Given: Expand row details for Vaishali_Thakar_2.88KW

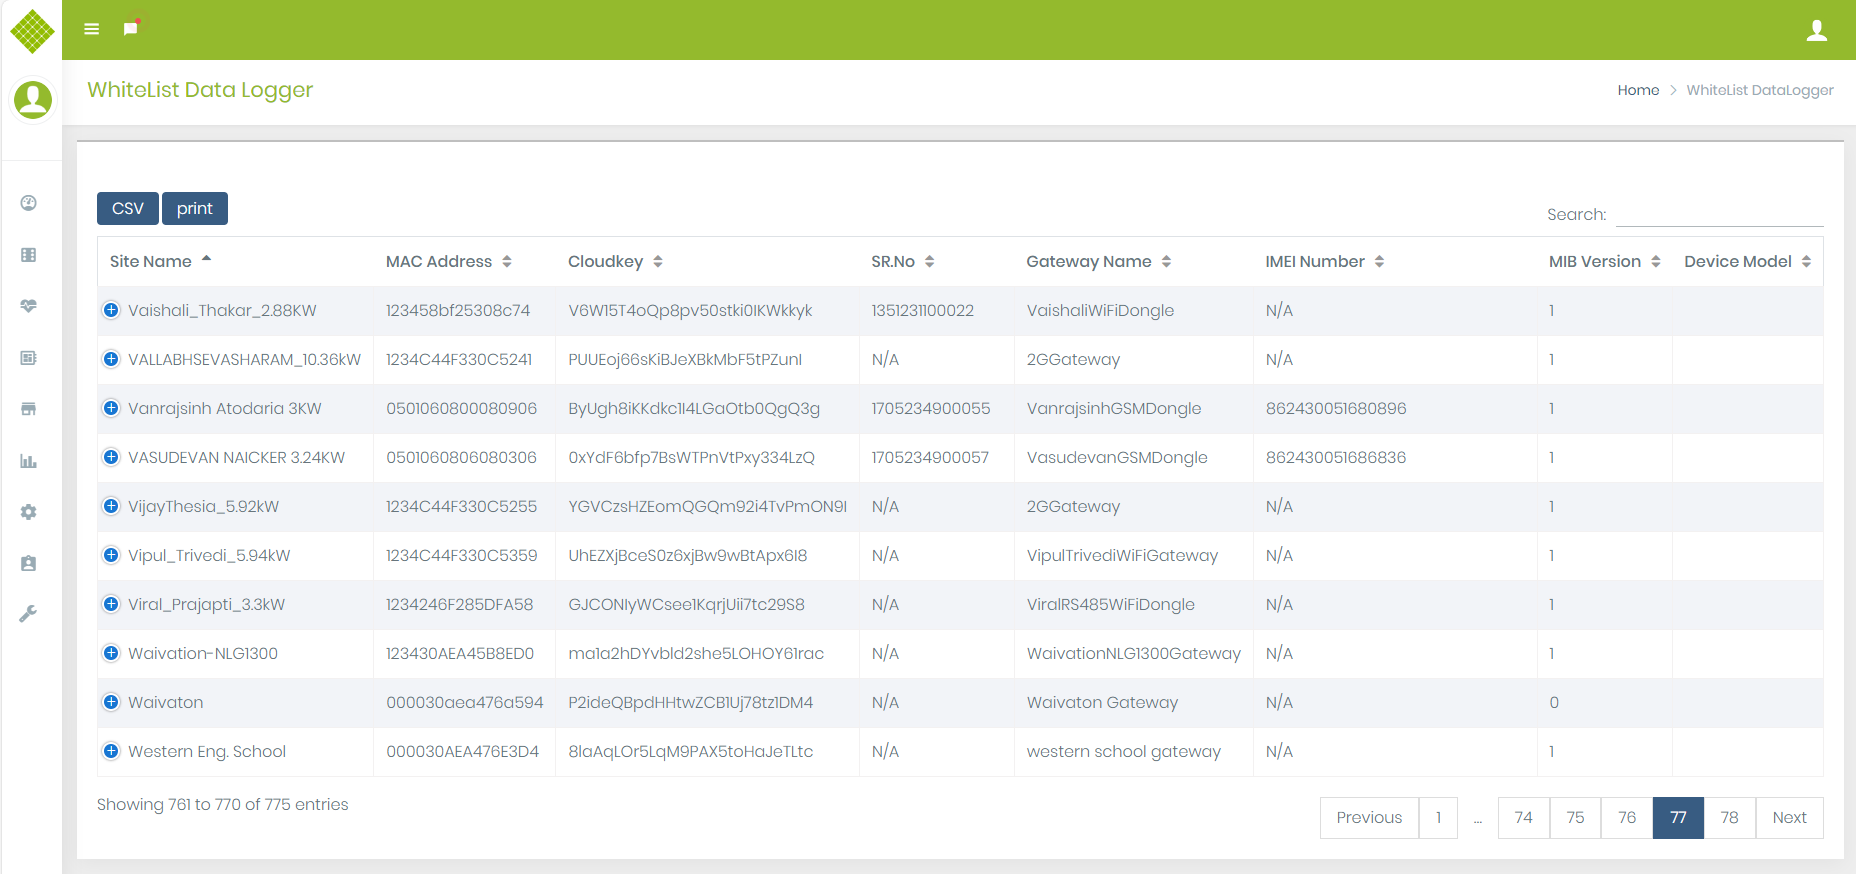Looking at the screenshot, I should point(111,310).
